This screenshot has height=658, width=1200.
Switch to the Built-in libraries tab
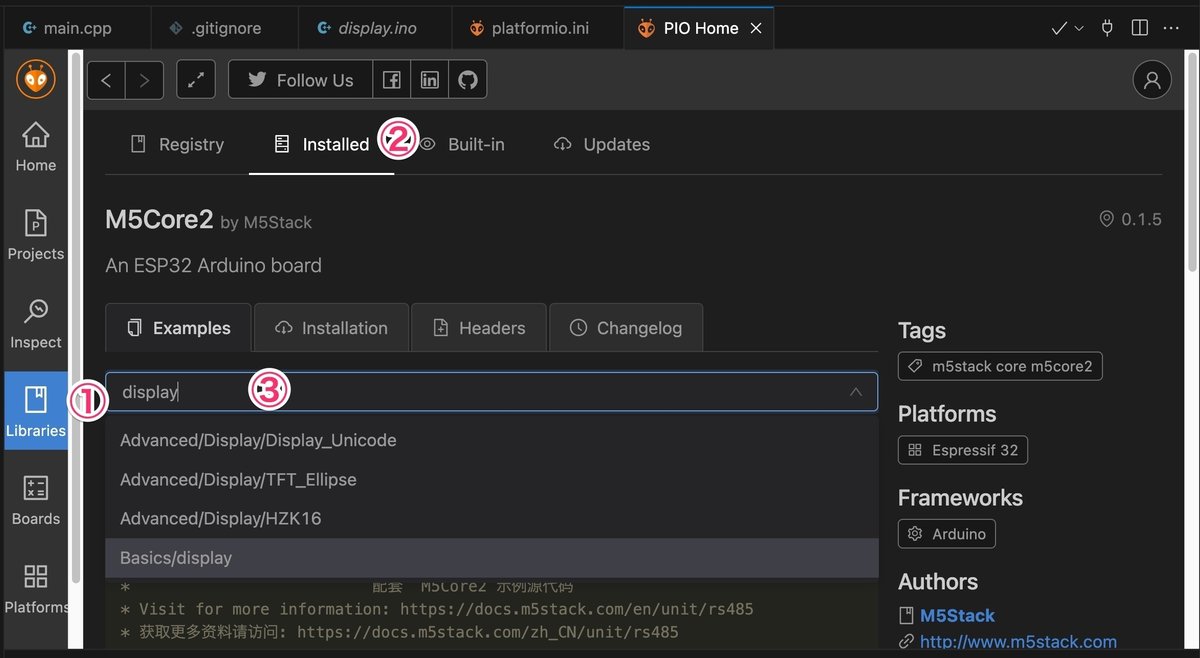[x=461, y=144]
